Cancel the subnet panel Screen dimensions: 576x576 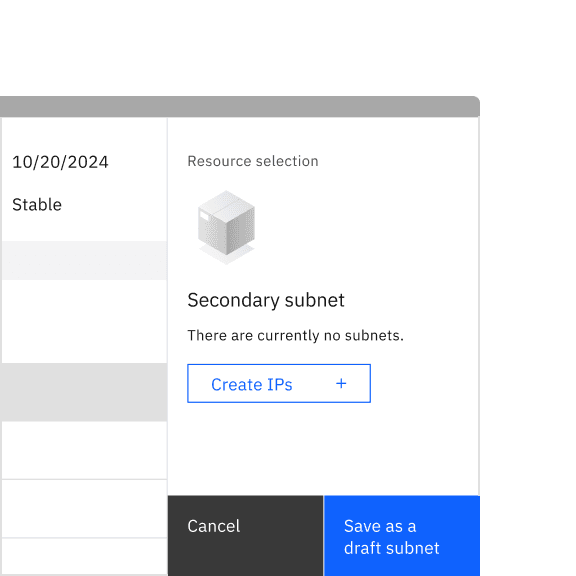coord(245,536)
